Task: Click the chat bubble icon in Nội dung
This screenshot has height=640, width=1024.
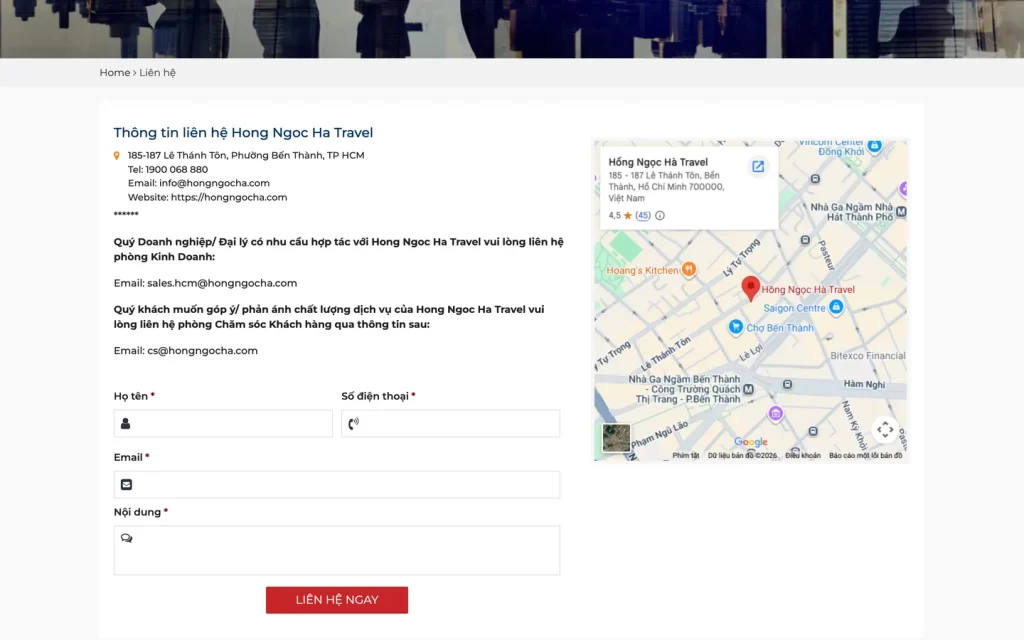Action: [127, 538]
